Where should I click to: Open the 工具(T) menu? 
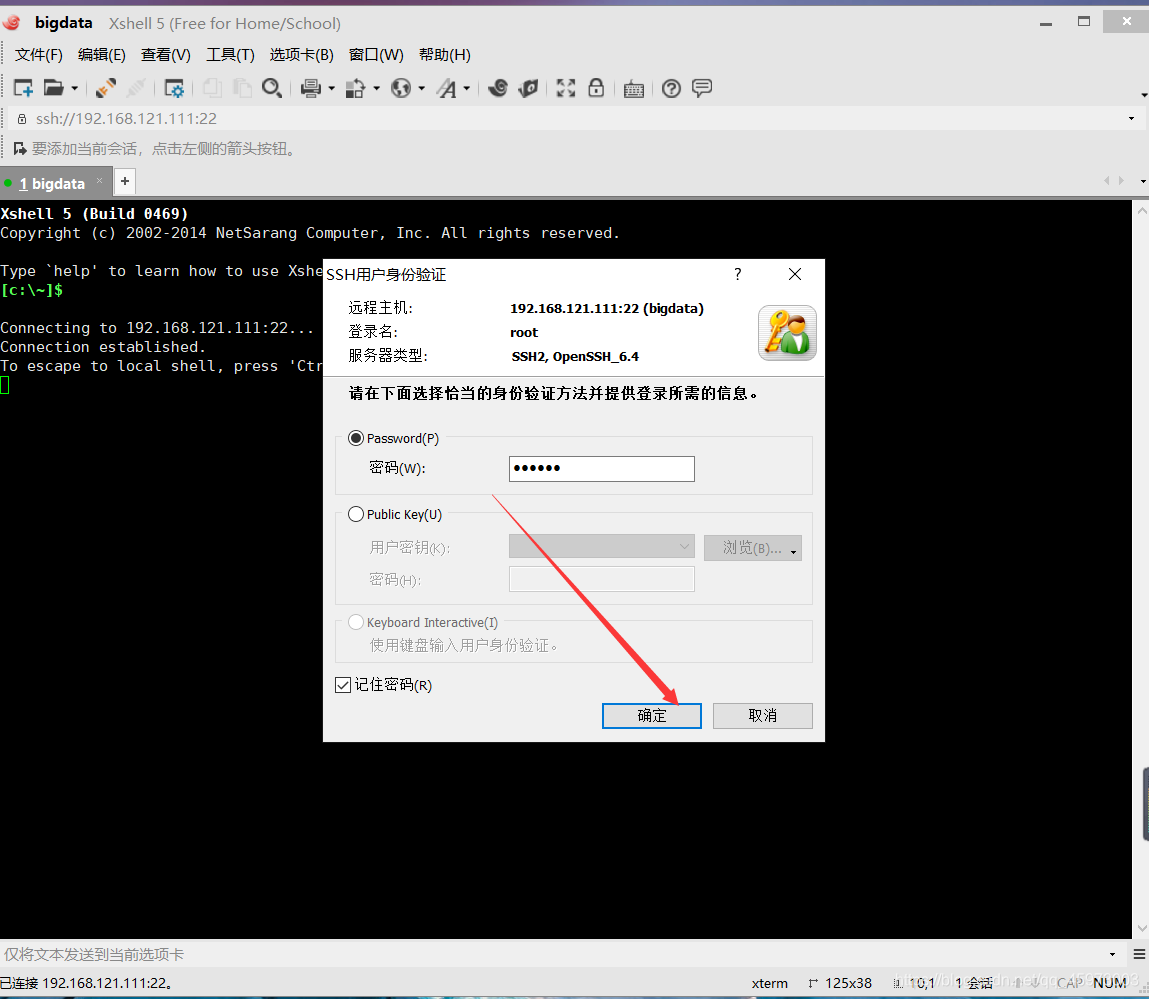pyautogui.click(x=230, y=55)
